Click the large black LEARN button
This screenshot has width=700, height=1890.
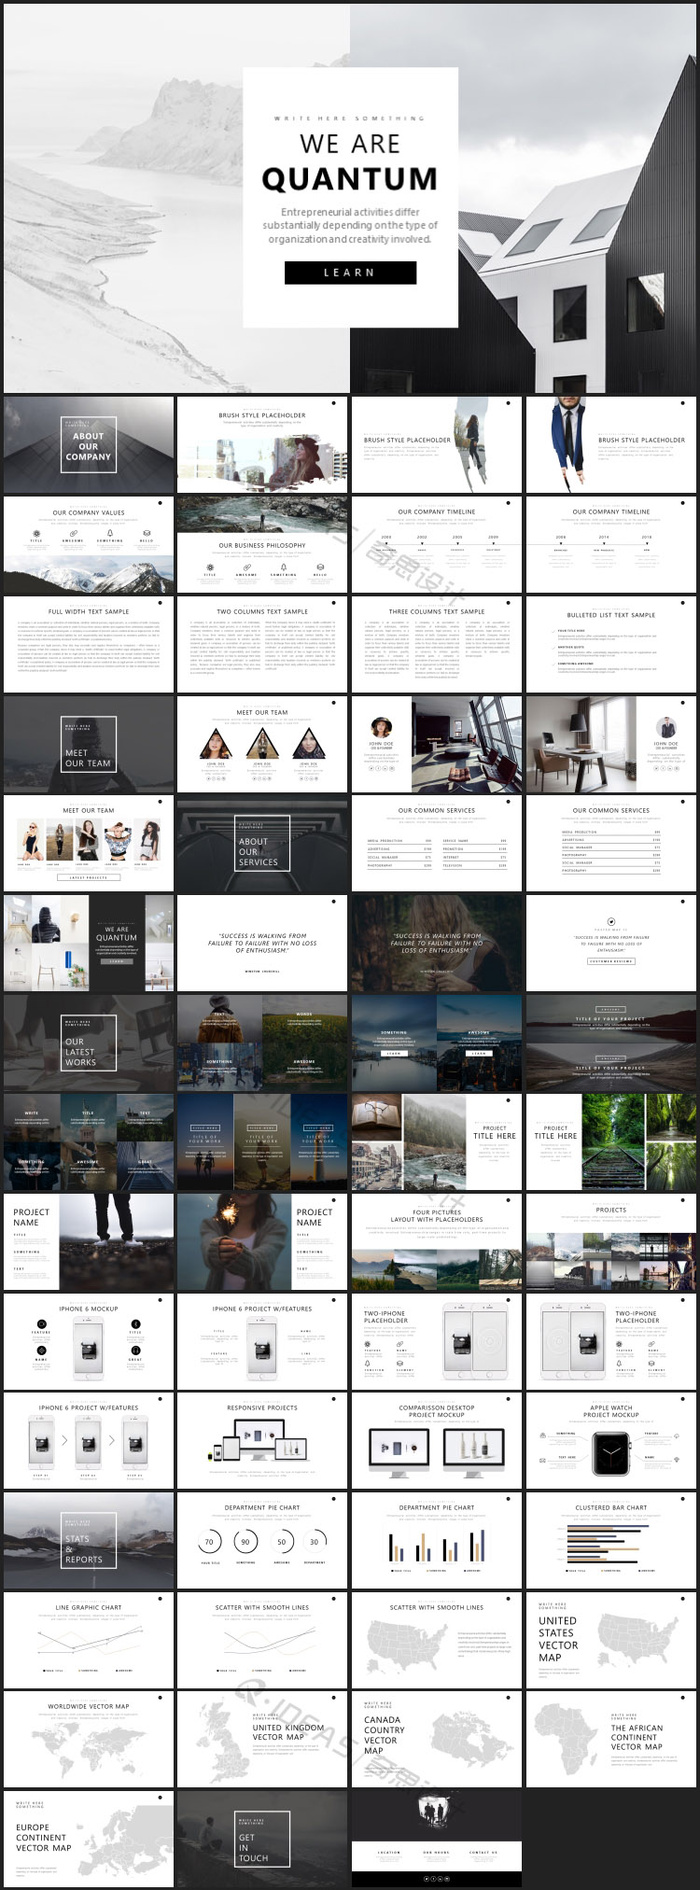pyautogui.click(x=350, y=272)
